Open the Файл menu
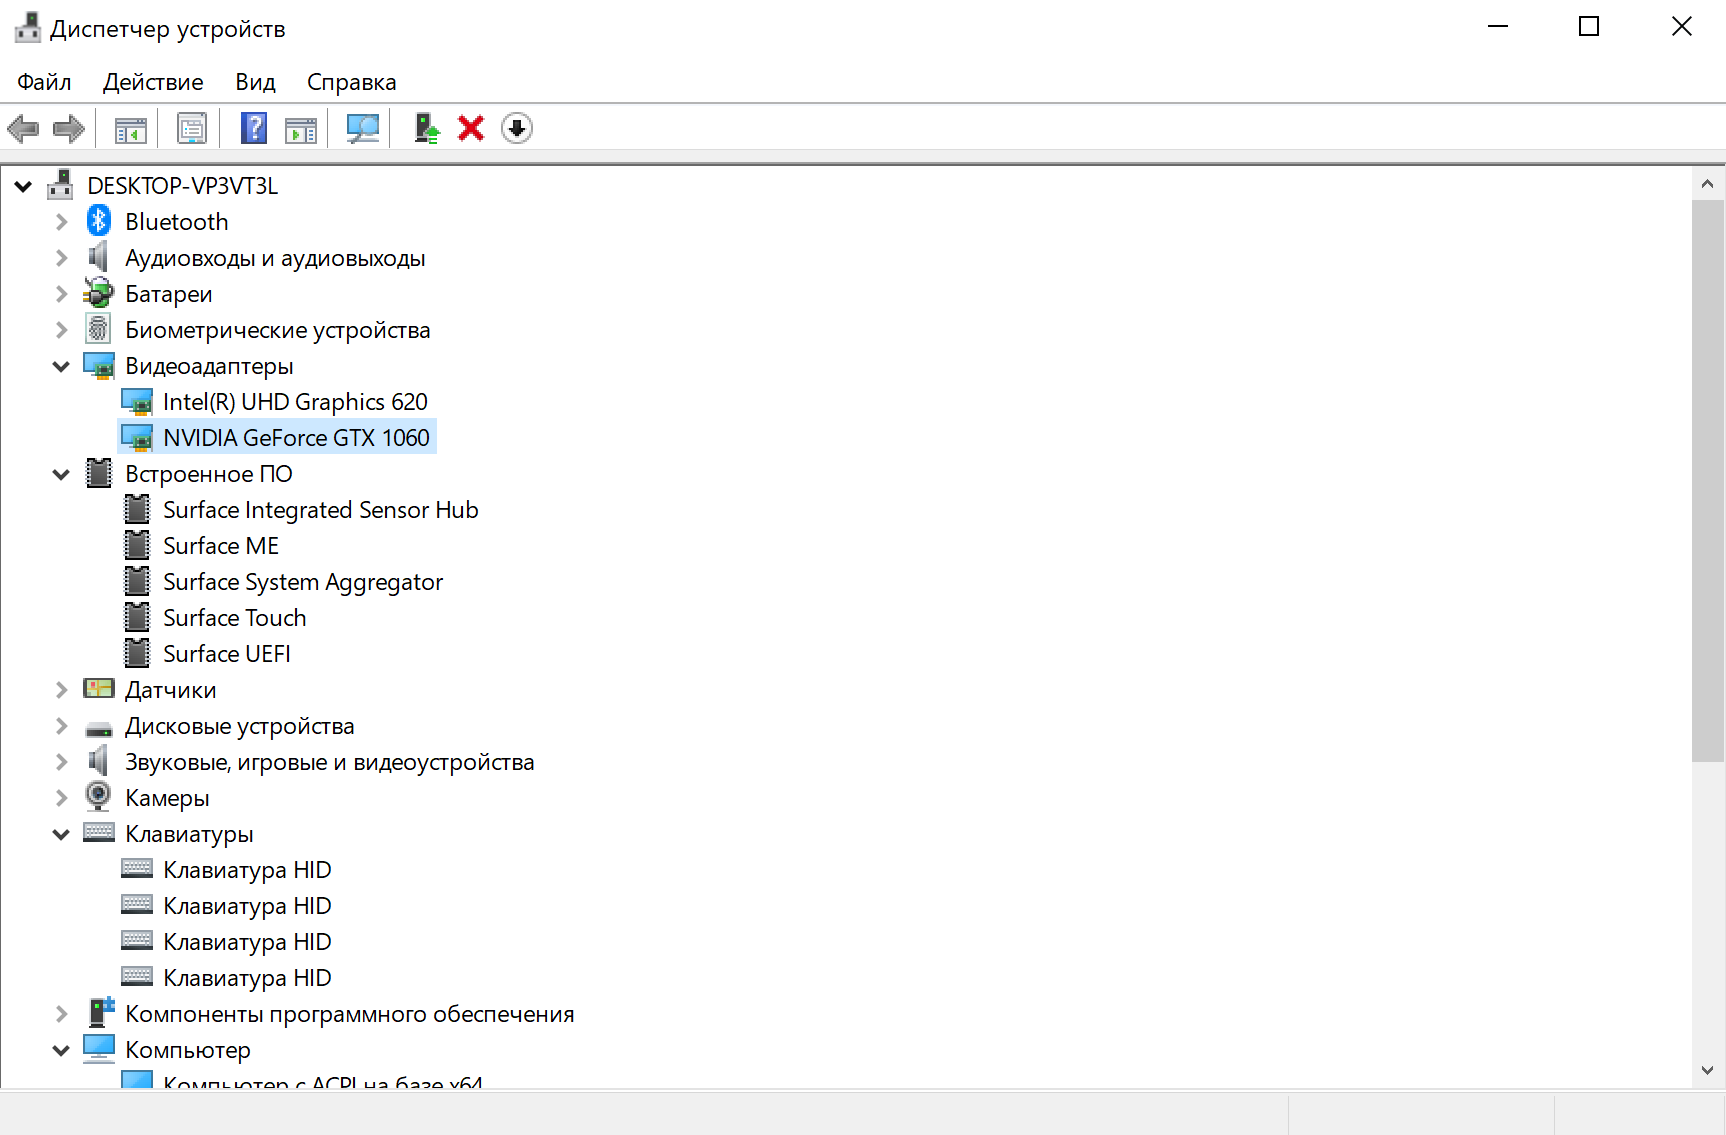 [44, 82]
